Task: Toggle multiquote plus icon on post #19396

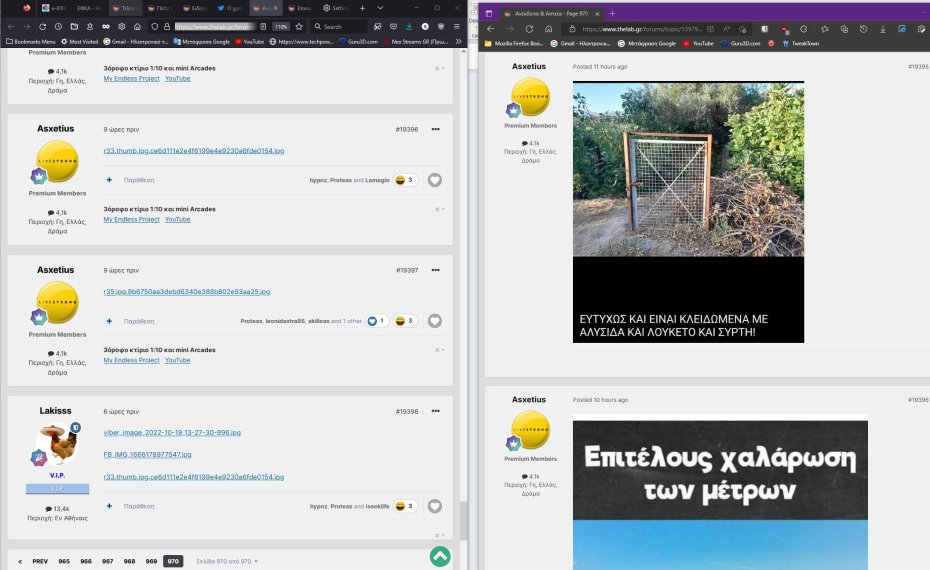Action: coord(110,180)
